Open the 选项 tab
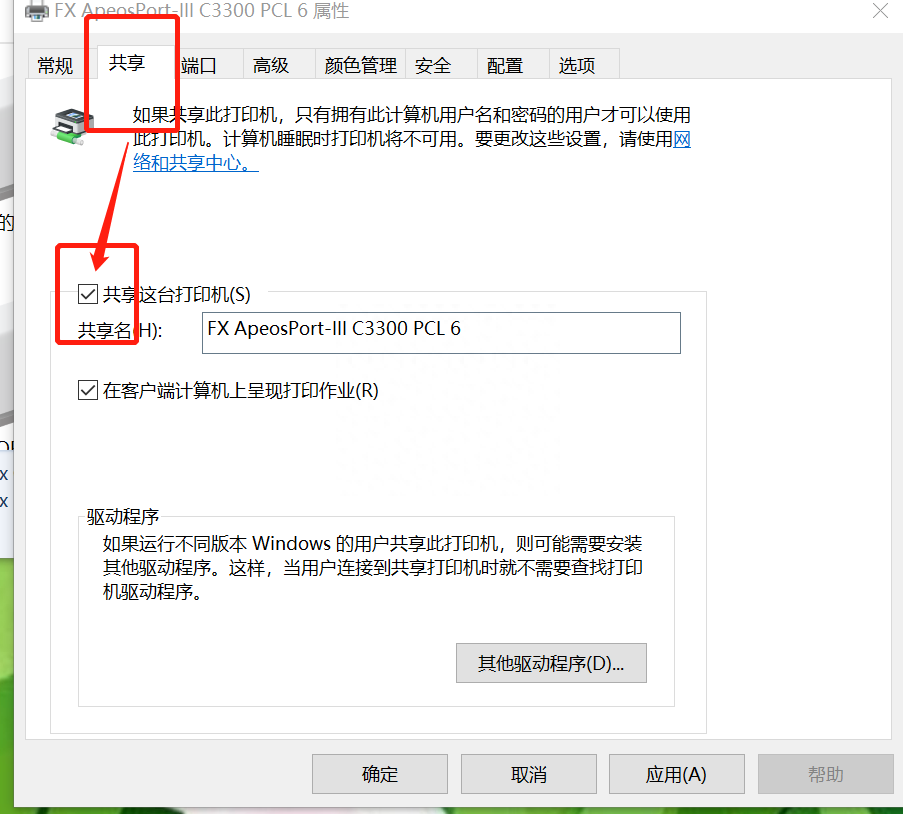Viewport: 903px width, 814px height. click(577, 66)
